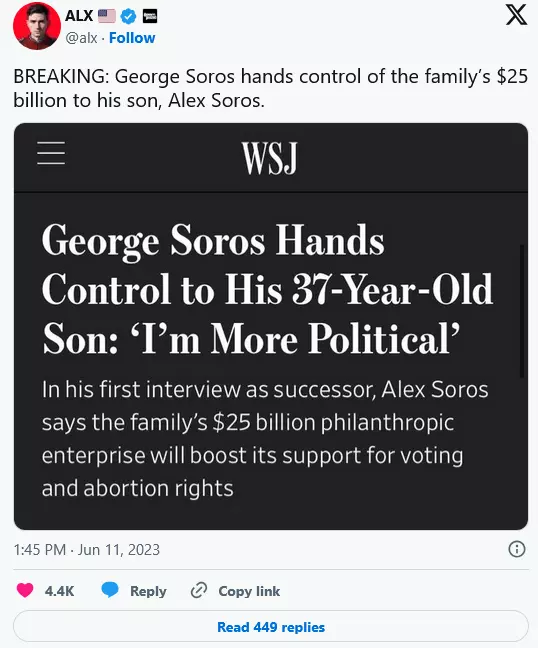Open Read 449 replies button
The width and height of the screenshot is (538, 648).
tap(271, 627)
